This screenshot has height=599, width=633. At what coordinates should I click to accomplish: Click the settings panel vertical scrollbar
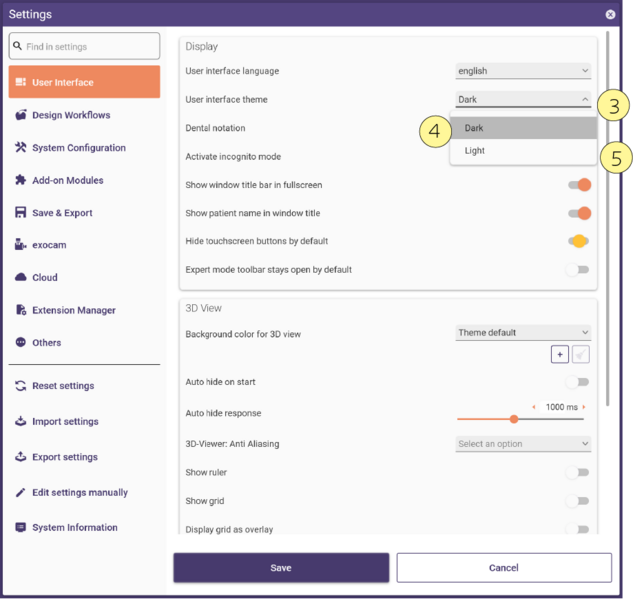click(607, 218)
